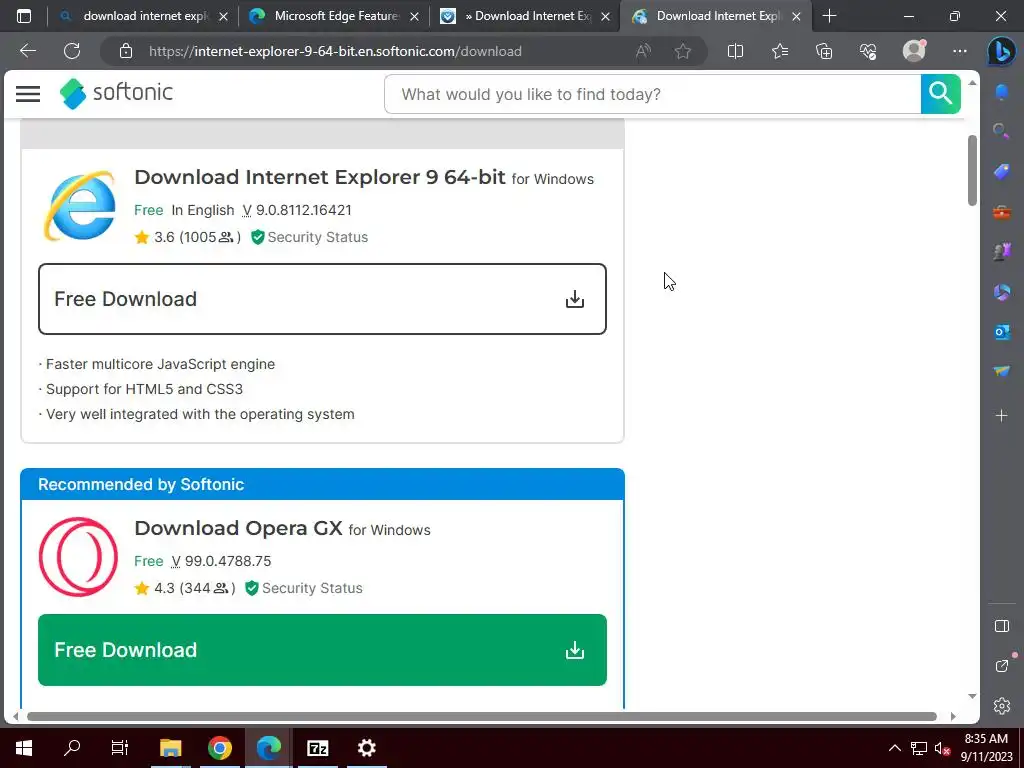Open a new tab with plus button
This screenshot has width=1024, height=768.
829,16
